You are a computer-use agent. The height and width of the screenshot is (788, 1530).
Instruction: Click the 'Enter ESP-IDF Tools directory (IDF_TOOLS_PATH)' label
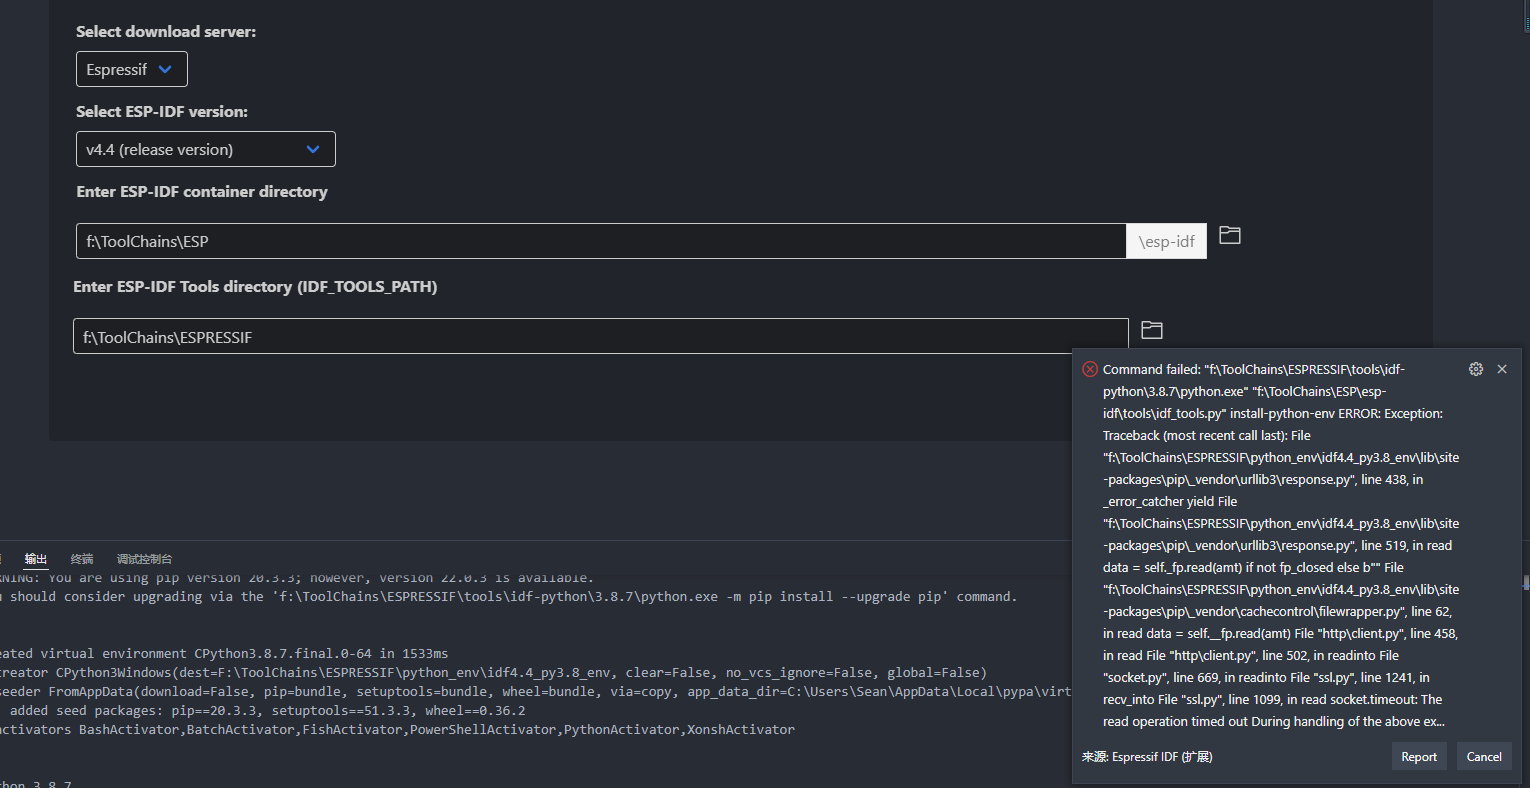[x=255, y=286]
